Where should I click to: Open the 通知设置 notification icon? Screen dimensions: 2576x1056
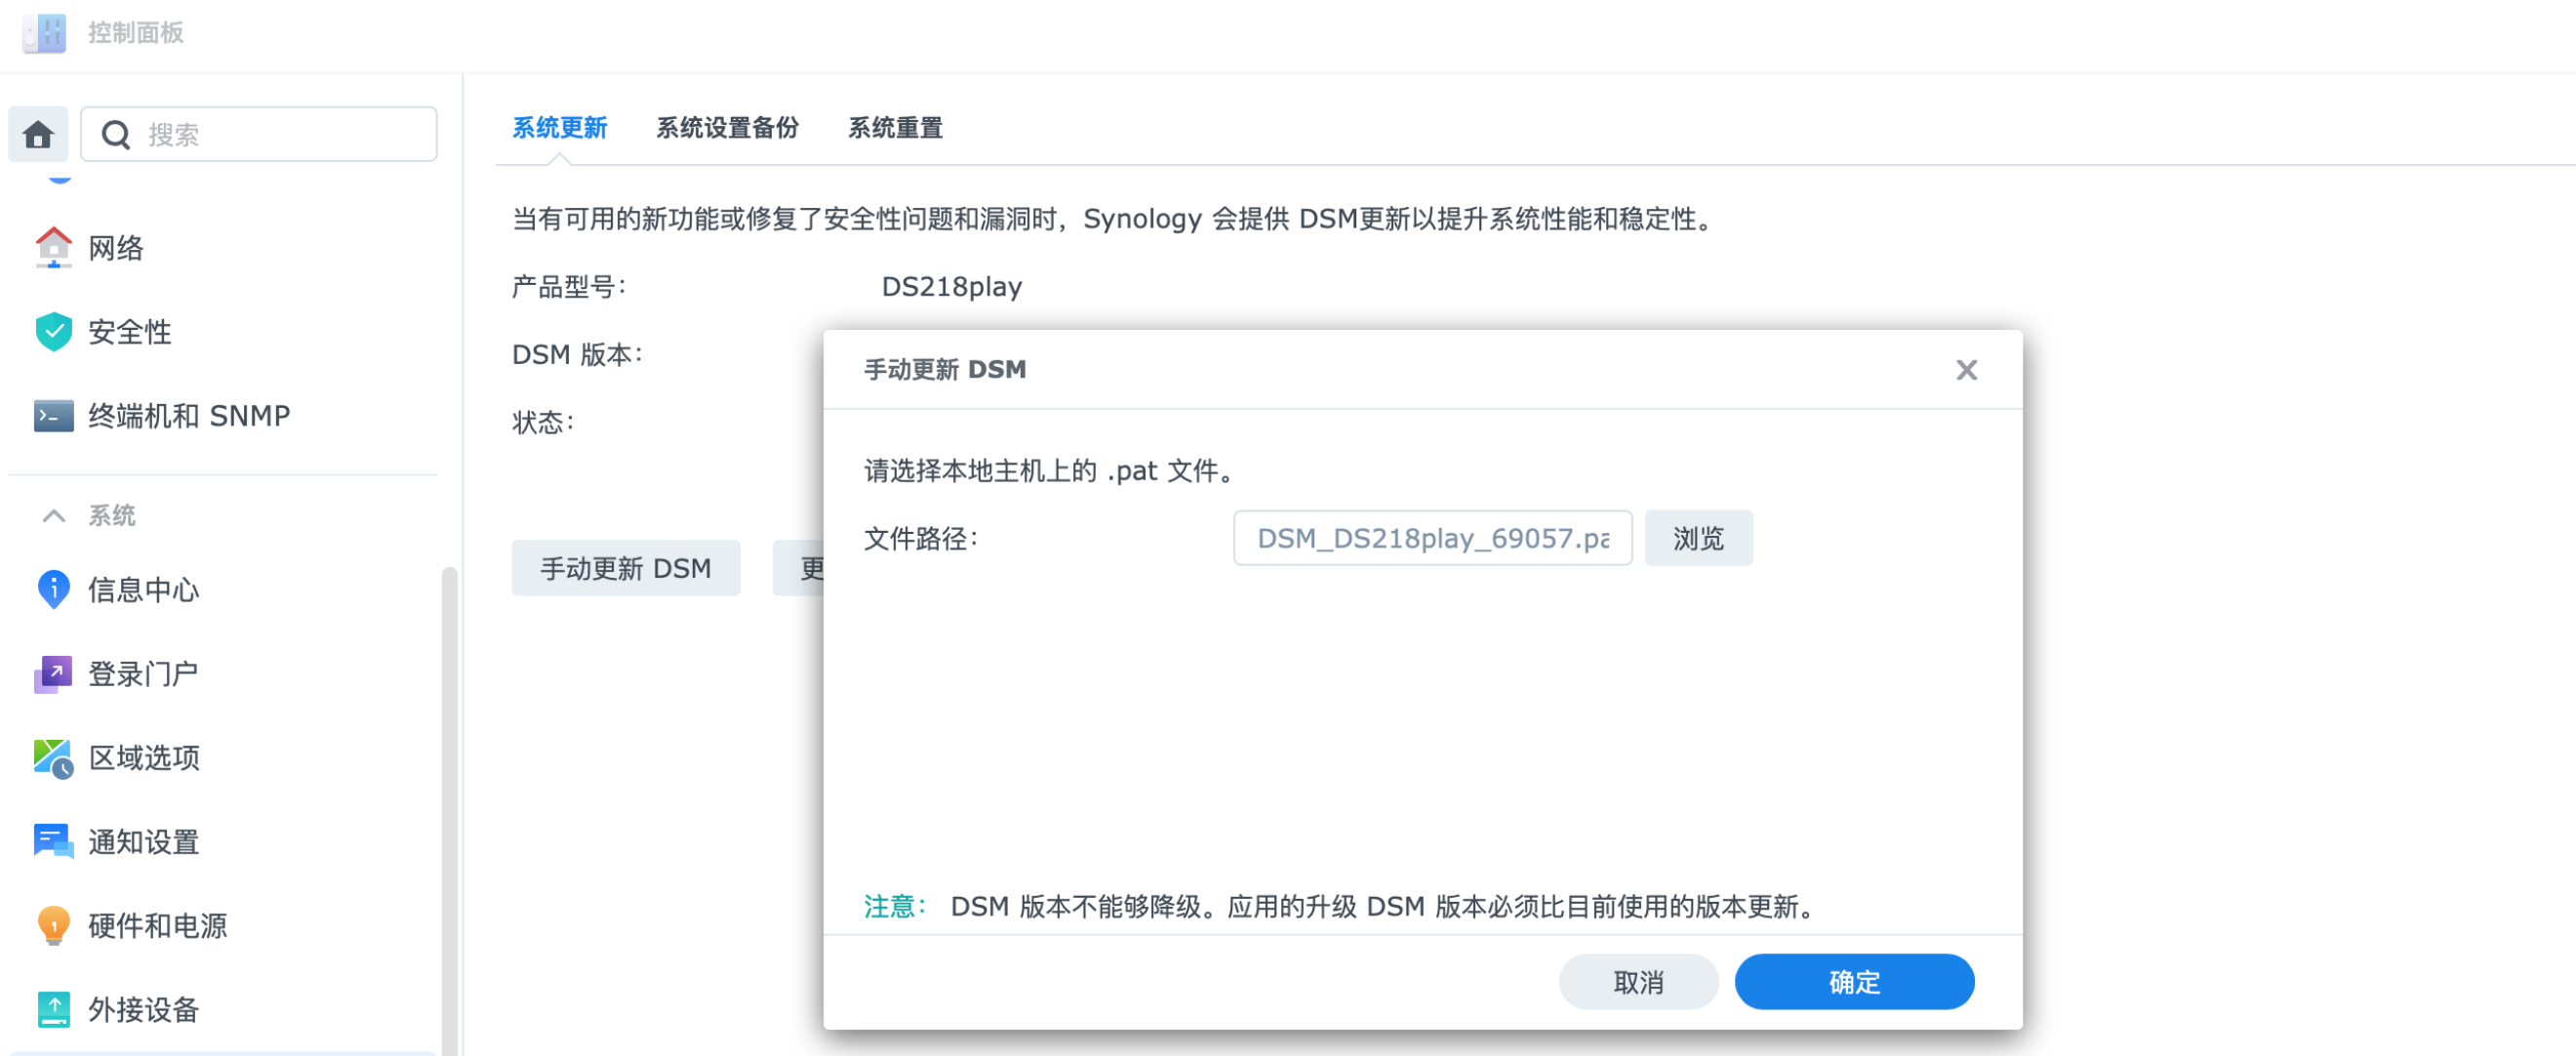pos(54,842)
